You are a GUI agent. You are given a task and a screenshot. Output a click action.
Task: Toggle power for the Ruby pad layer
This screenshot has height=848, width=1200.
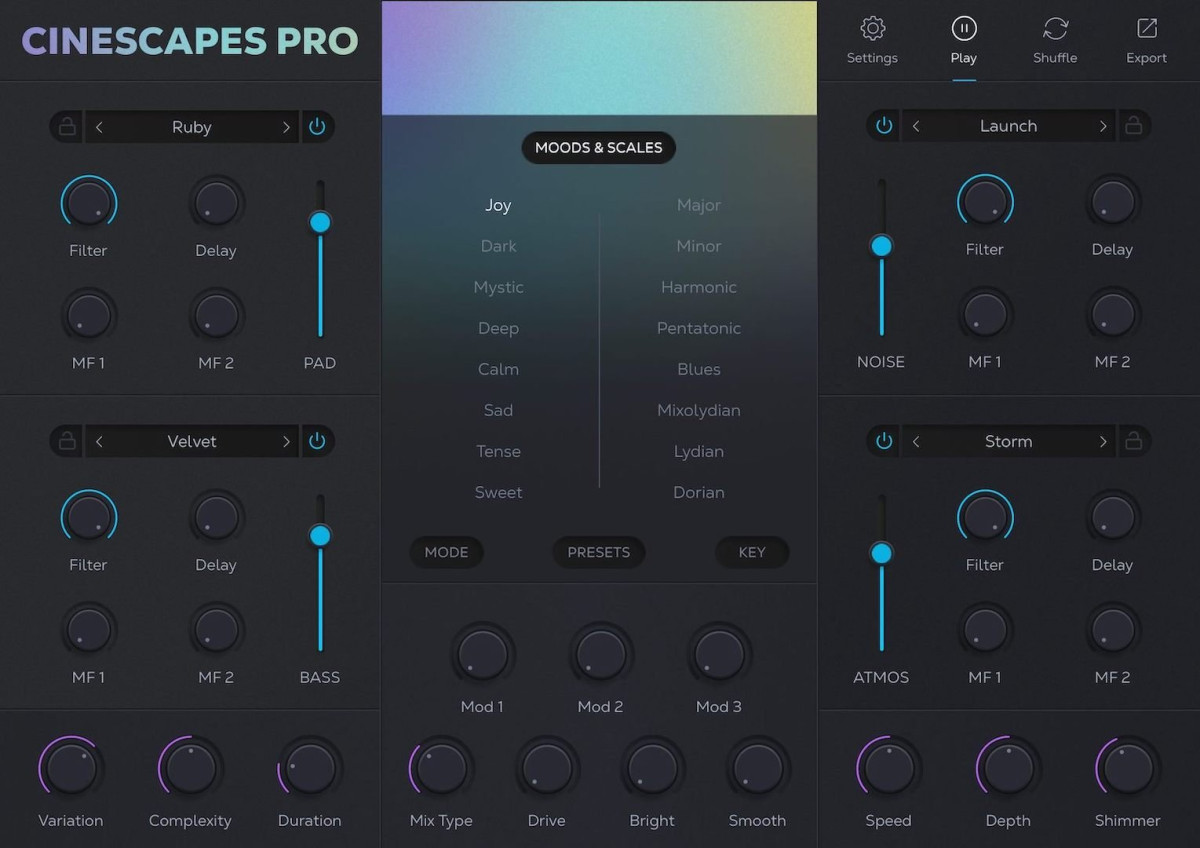(x=317, y=127)
